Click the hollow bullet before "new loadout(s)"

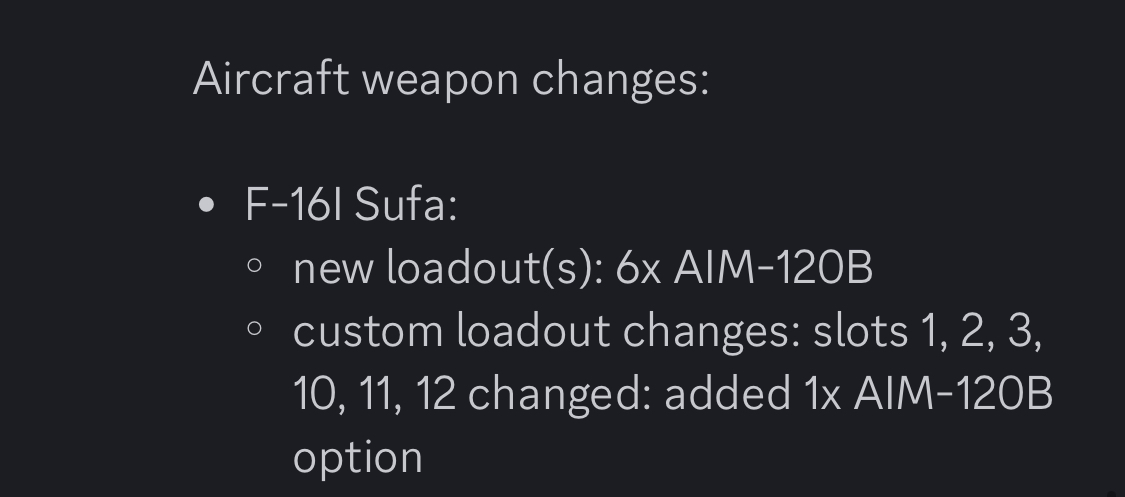tap(255, 267)
